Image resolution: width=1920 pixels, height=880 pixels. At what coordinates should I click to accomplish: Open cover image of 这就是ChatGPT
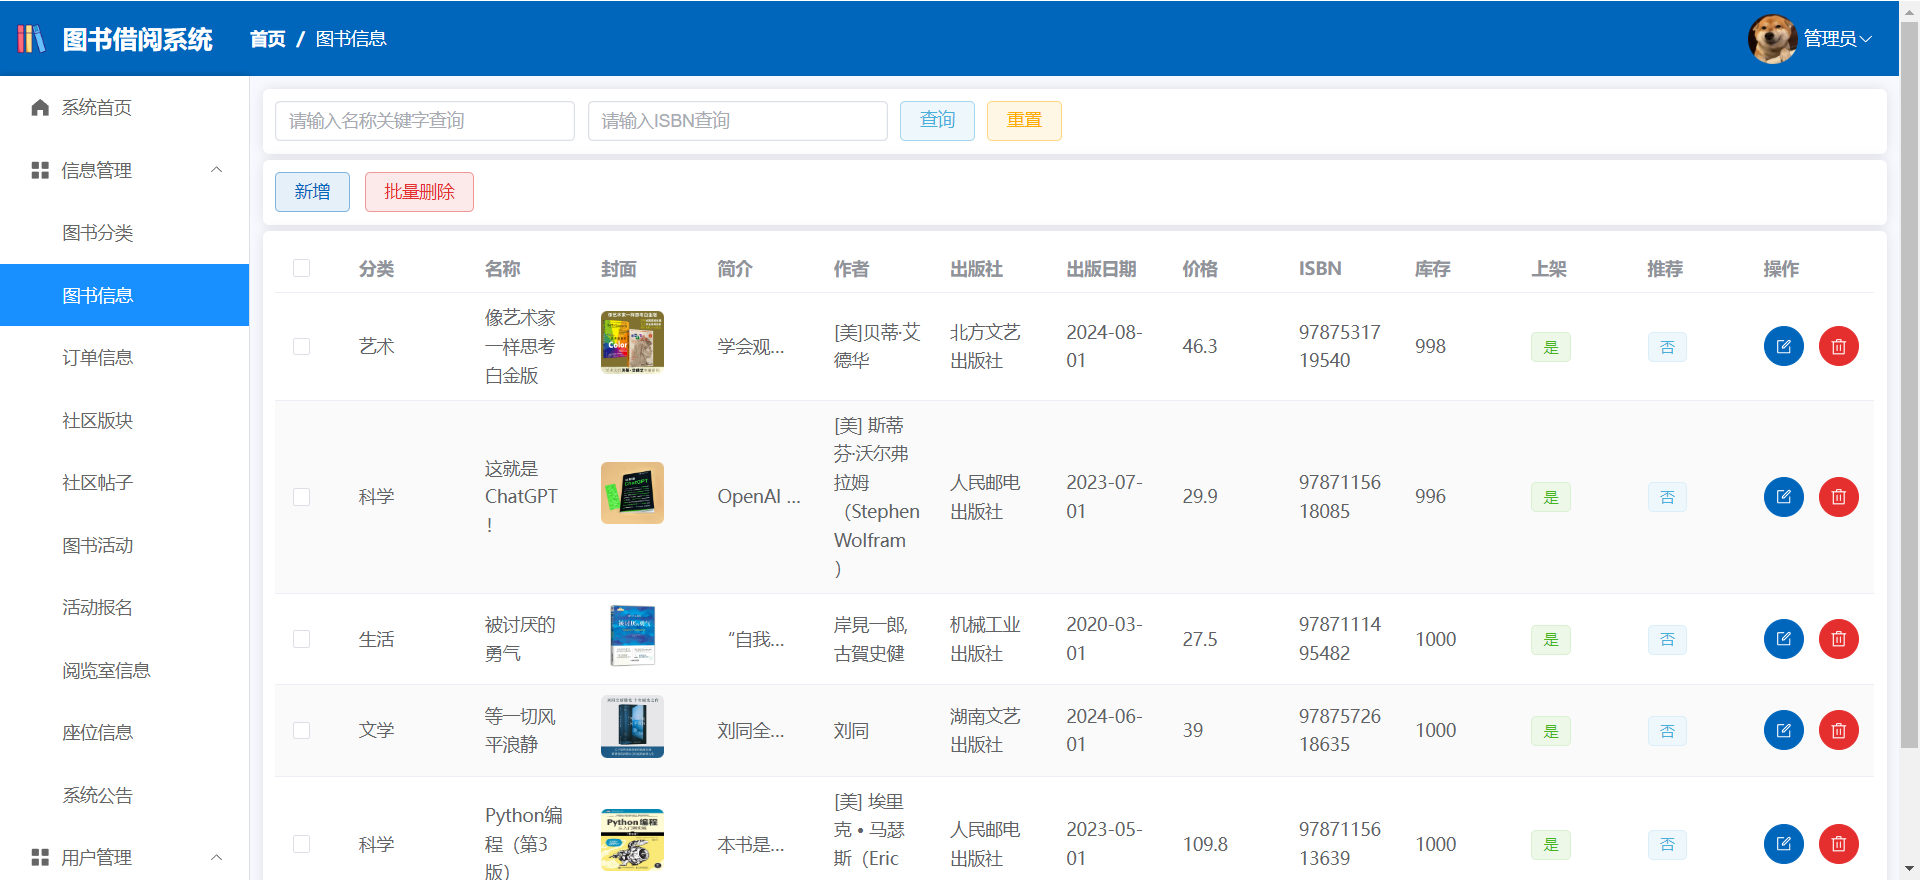(x=632, y=493)
